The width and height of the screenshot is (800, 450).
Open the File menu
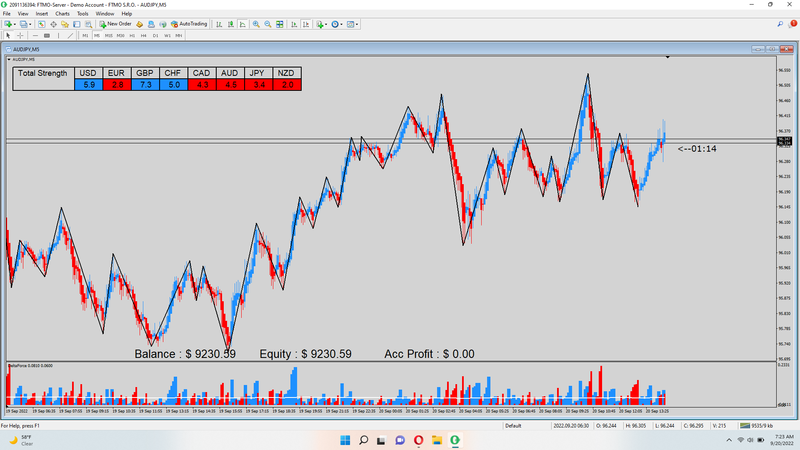pyautogui.click(x=7, y=14)
